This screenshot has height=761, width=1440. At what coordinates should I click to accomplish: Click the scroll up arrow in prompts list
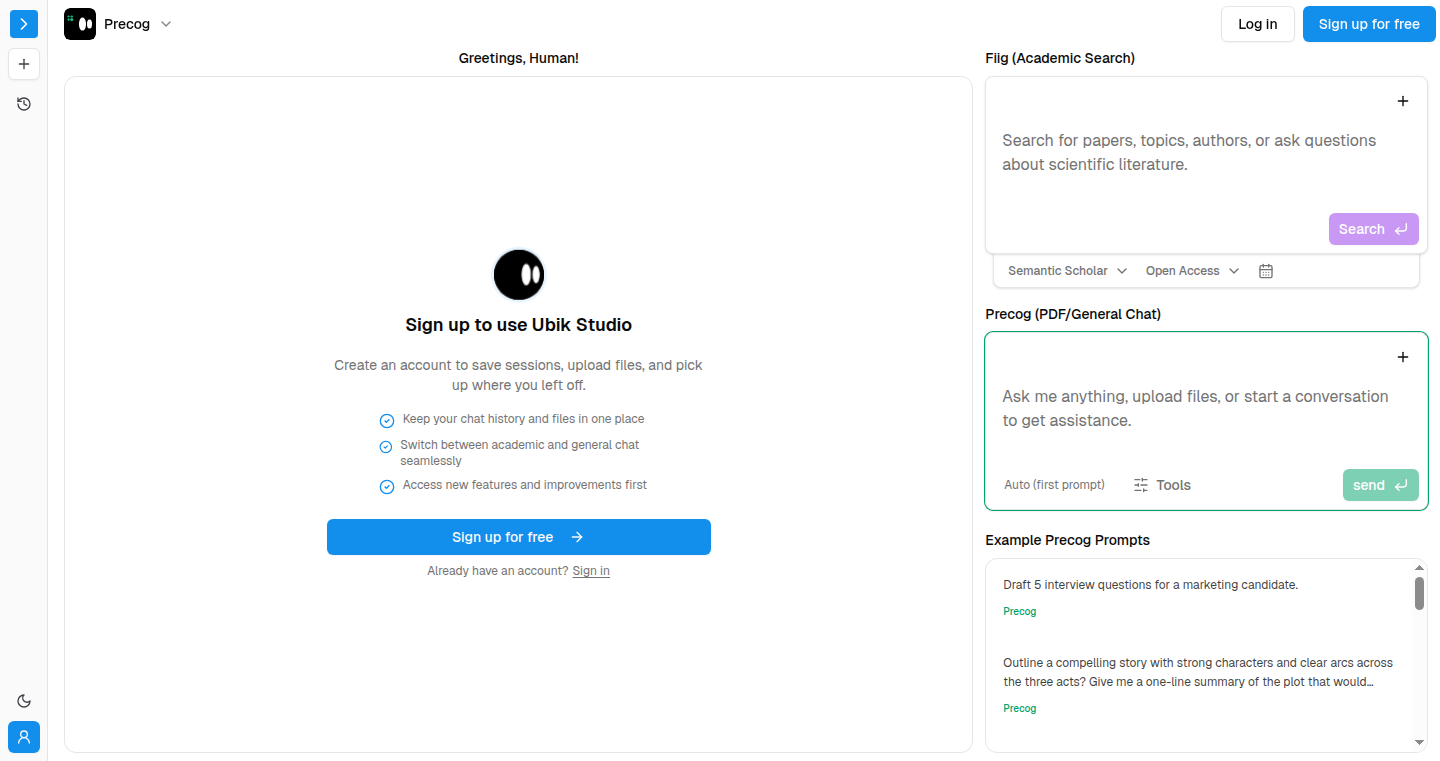[1419, 567]
